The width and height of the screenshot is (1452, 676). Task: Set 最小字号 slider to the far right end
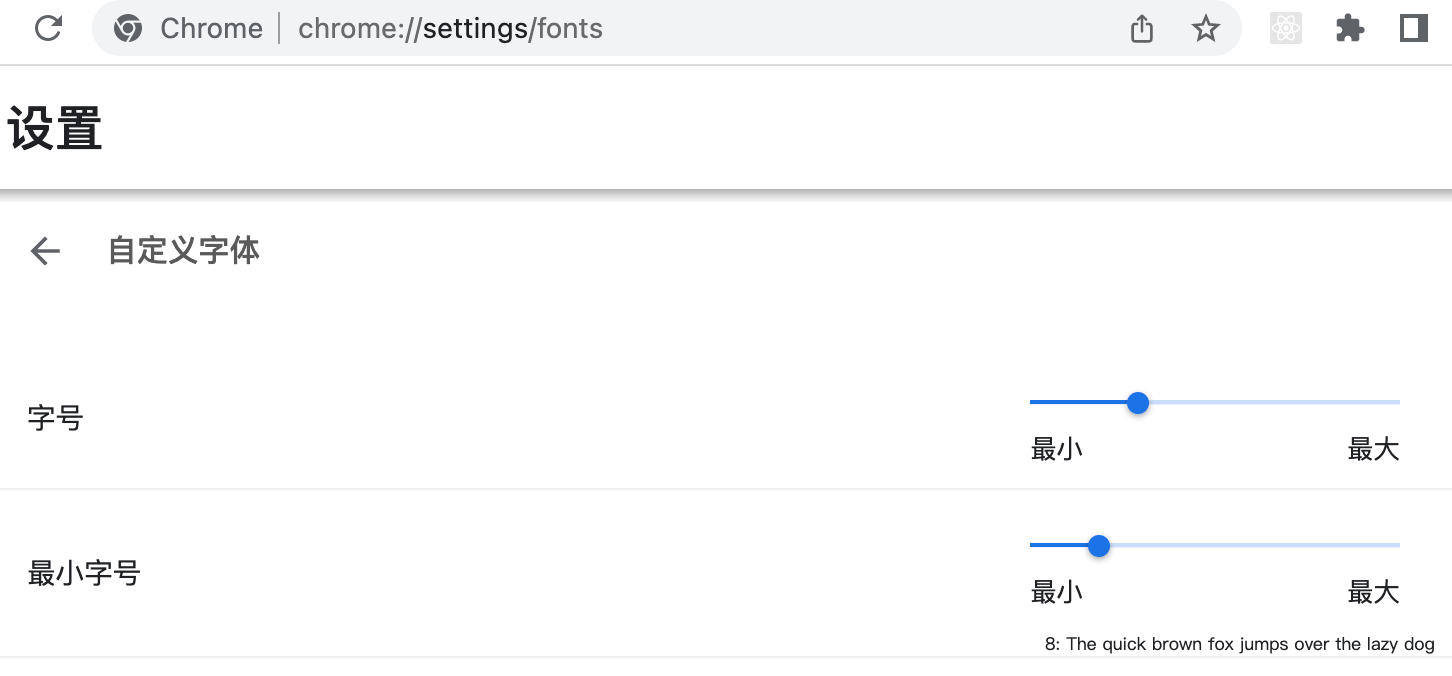[1397, 545]
